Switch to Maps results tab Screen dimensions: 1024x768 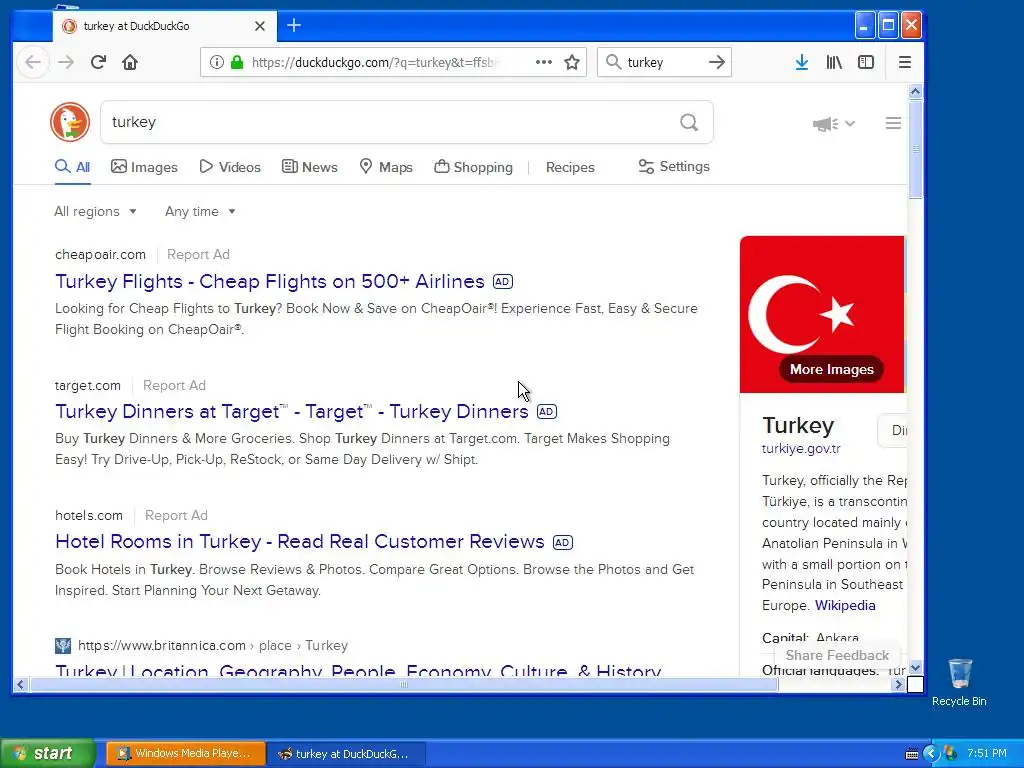[x=386, y=167]
